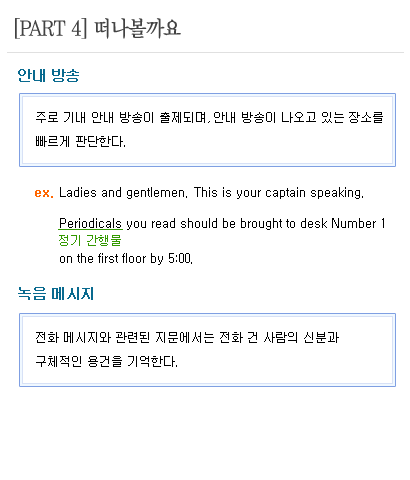
Task: Click the word 'gentlemen' in the example
Action: (x=157, y=193)
